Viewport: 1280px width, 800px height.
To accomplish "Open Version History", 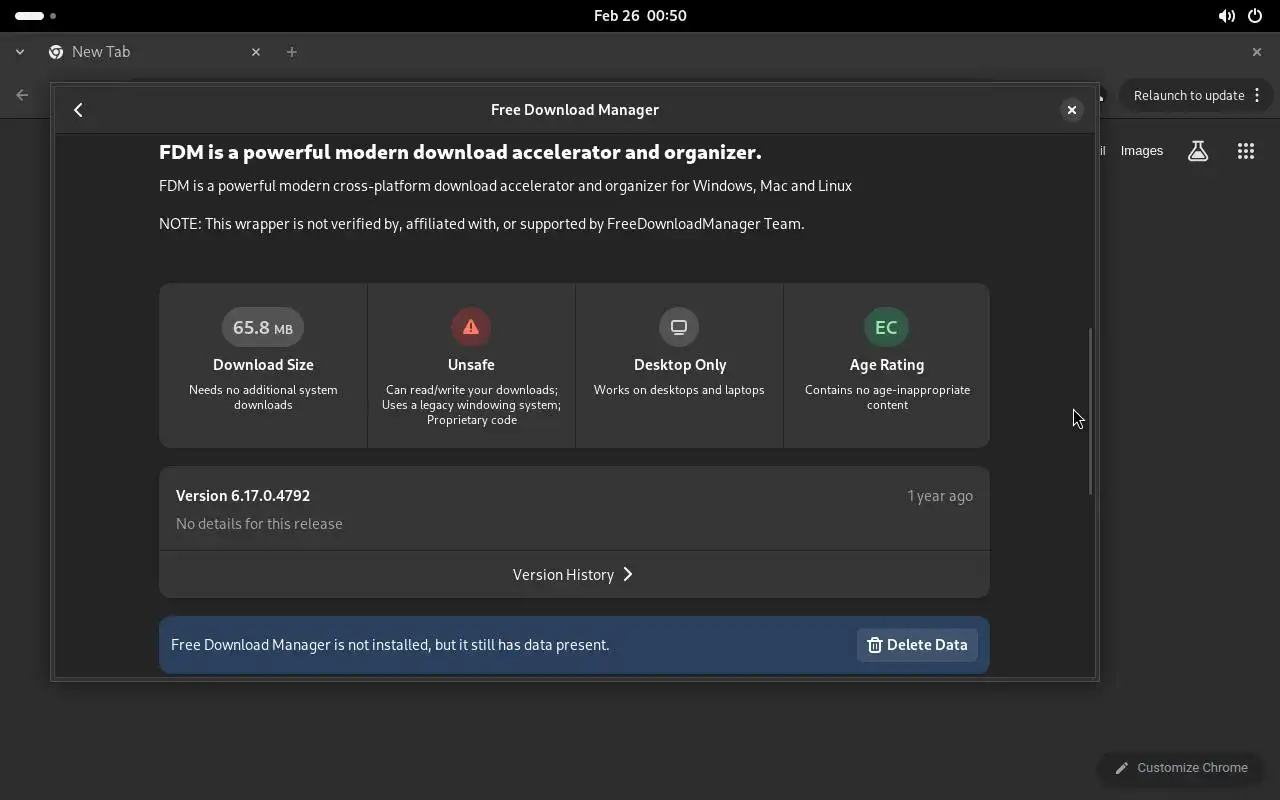I will [x=574, y=574].
